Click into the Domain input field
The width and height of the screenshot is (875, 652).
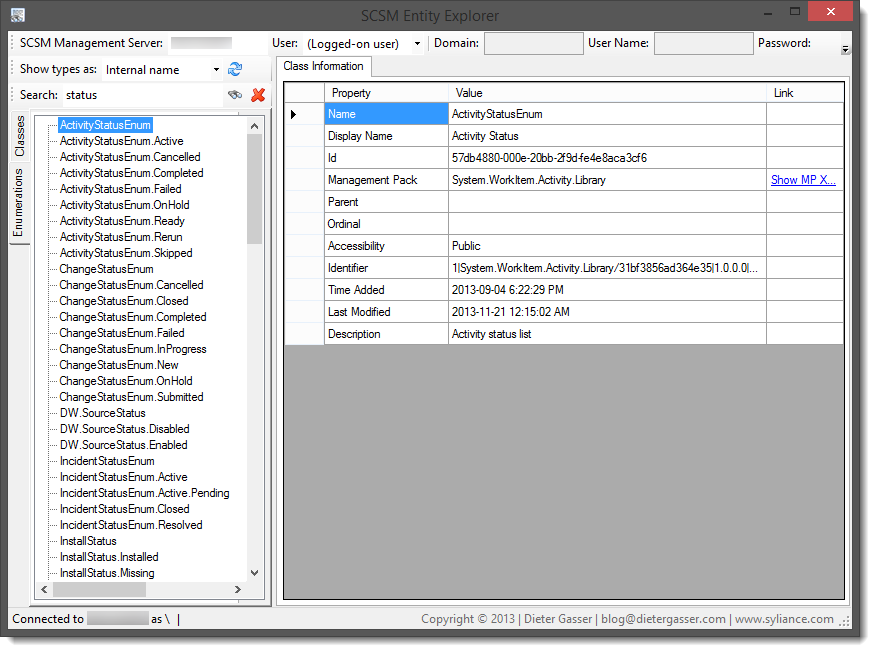coord(533,44)
